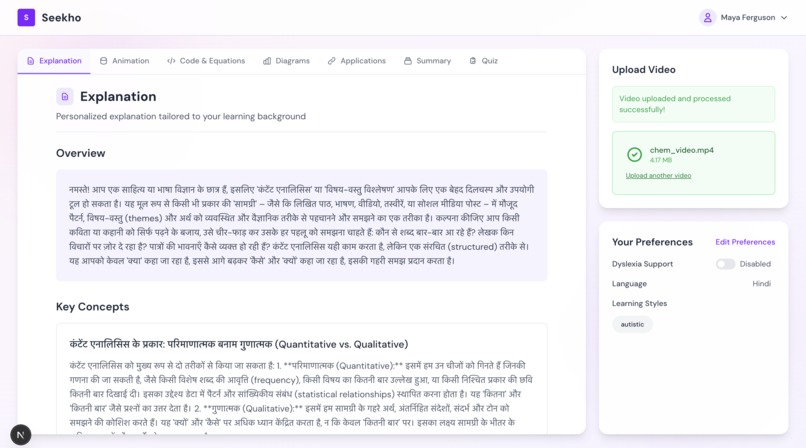Click the Quiz clipboard icon
Screen dimensions: 806x448
click(x=473, y=61)
